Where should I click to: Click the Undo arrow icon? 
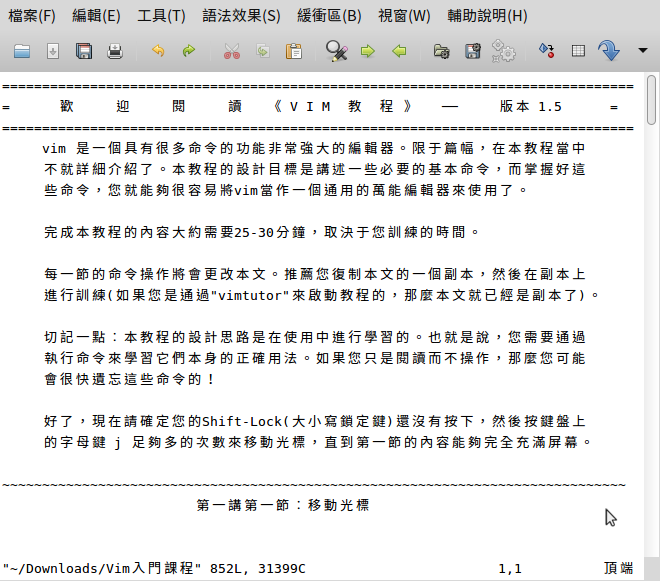coord(158,51)
